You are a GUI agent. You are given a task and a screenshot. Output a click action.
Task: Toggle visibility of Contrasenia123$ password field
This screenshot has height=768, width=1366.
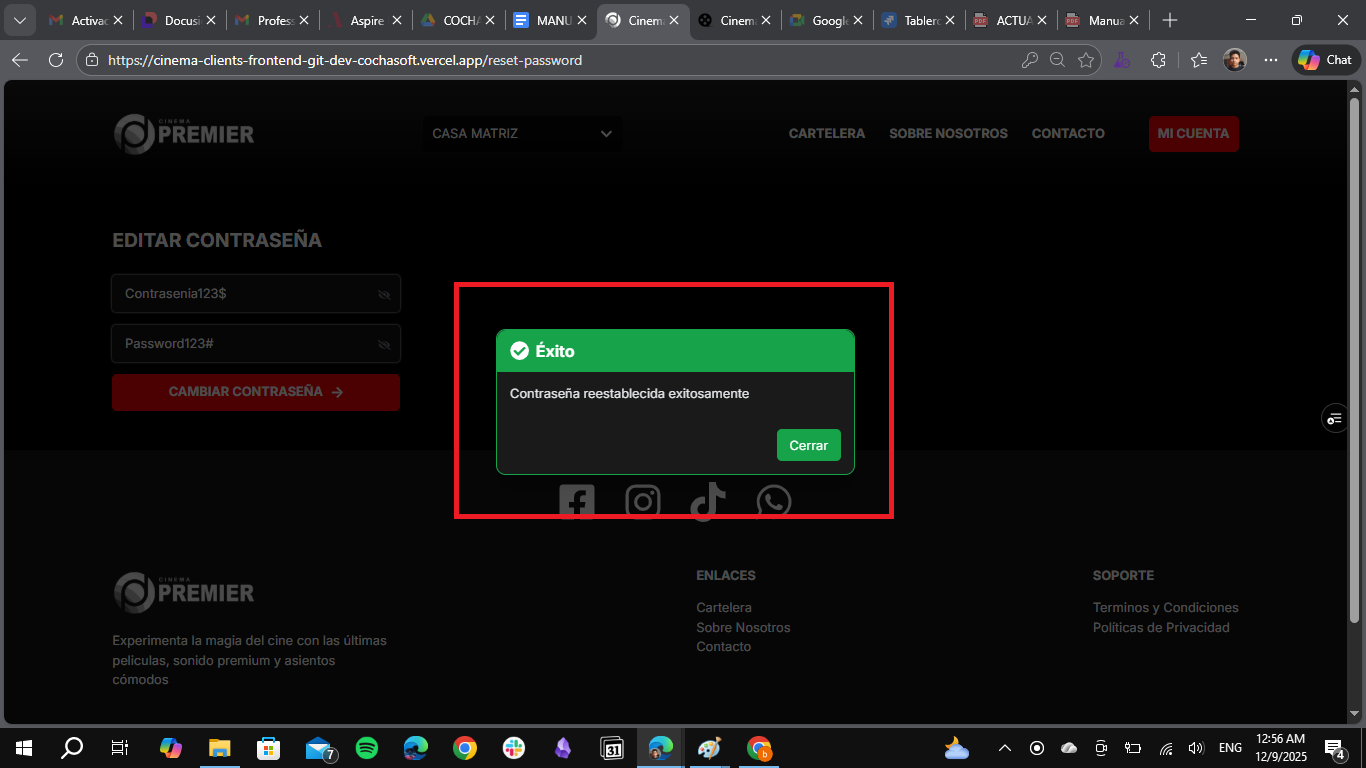(384, 295)
